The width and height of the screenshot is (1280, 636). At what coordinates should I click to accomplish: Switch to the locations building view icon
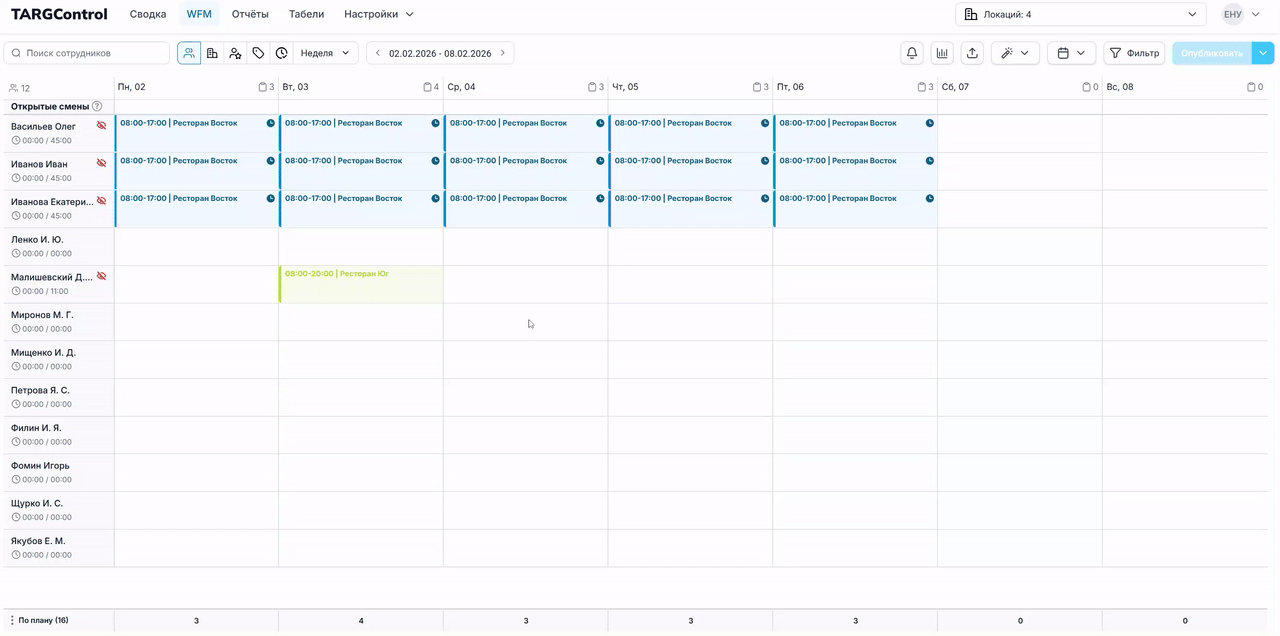[x=212, y=53]
